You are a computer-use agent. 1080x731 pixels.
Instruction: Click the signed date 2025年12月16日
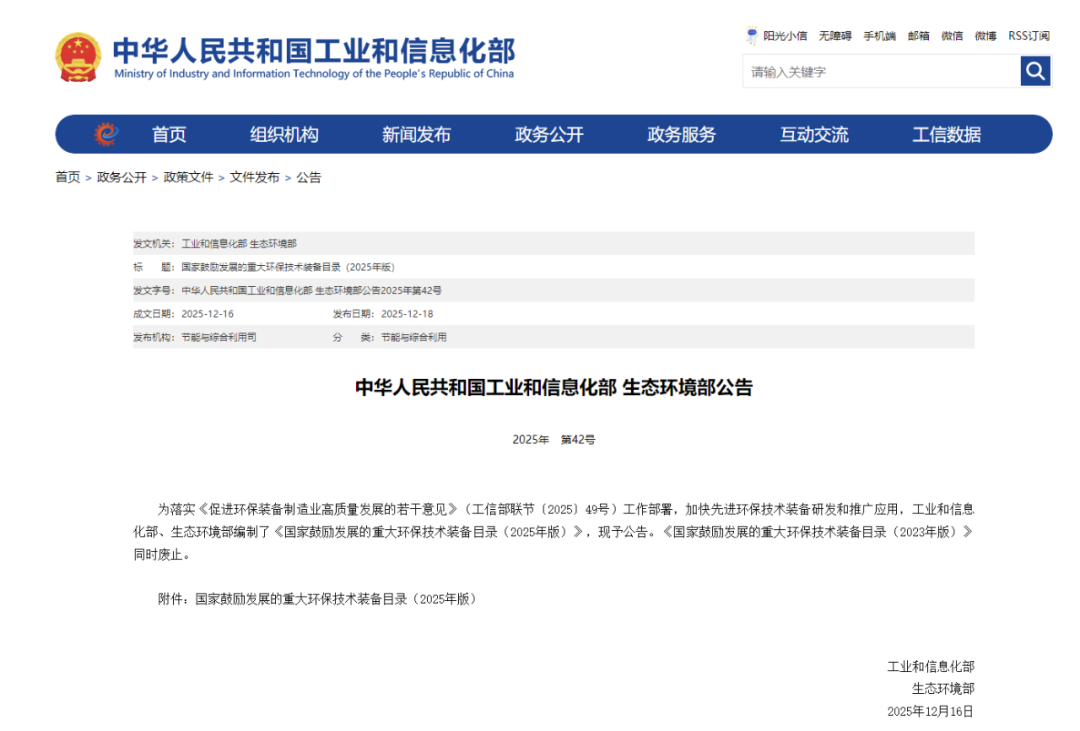coord(931,711)
